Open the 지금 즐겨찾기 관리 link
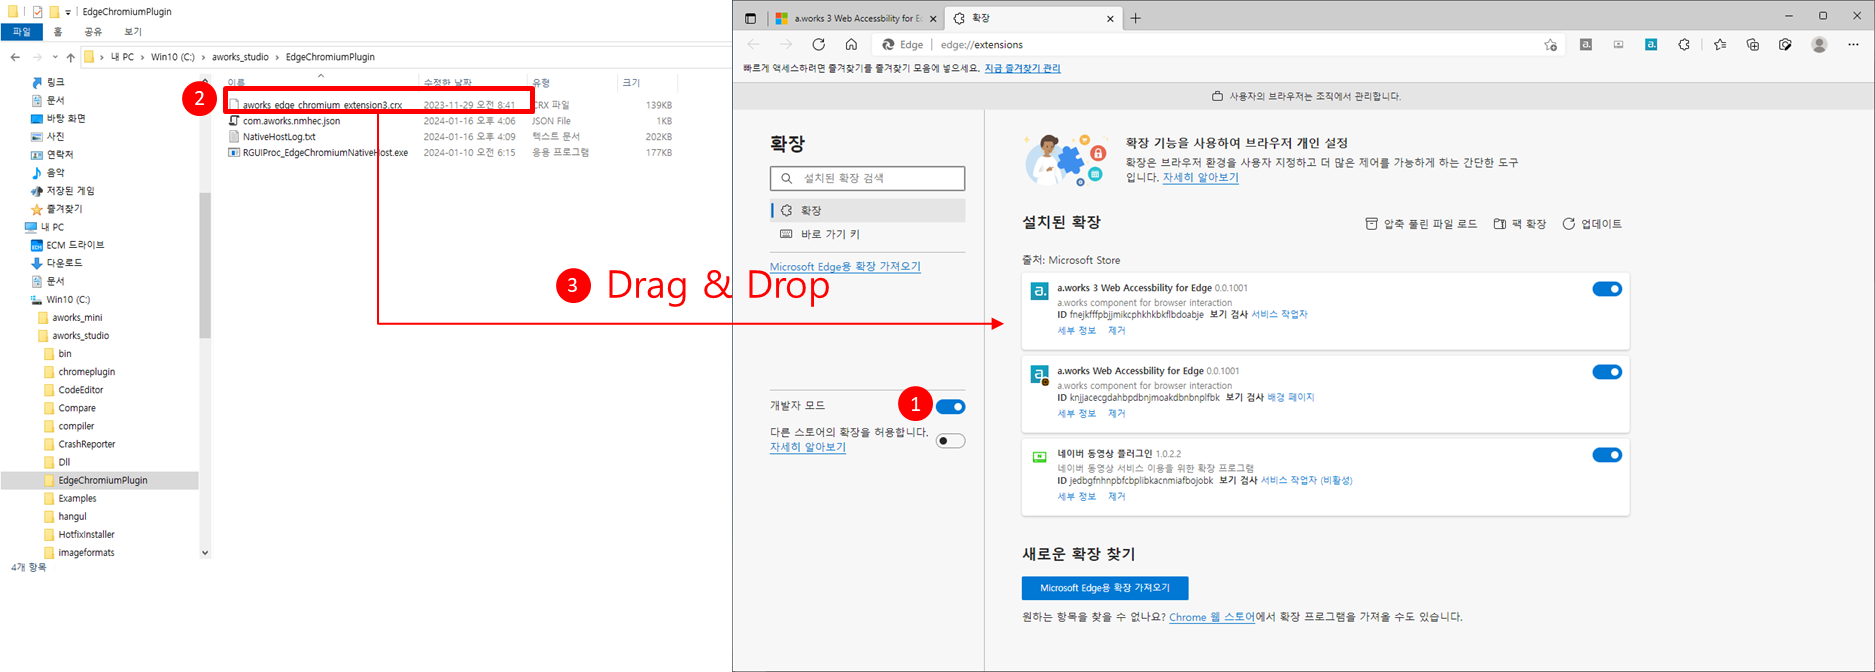This screenshot has width=1875, height=672. (x=1022, y=68)
